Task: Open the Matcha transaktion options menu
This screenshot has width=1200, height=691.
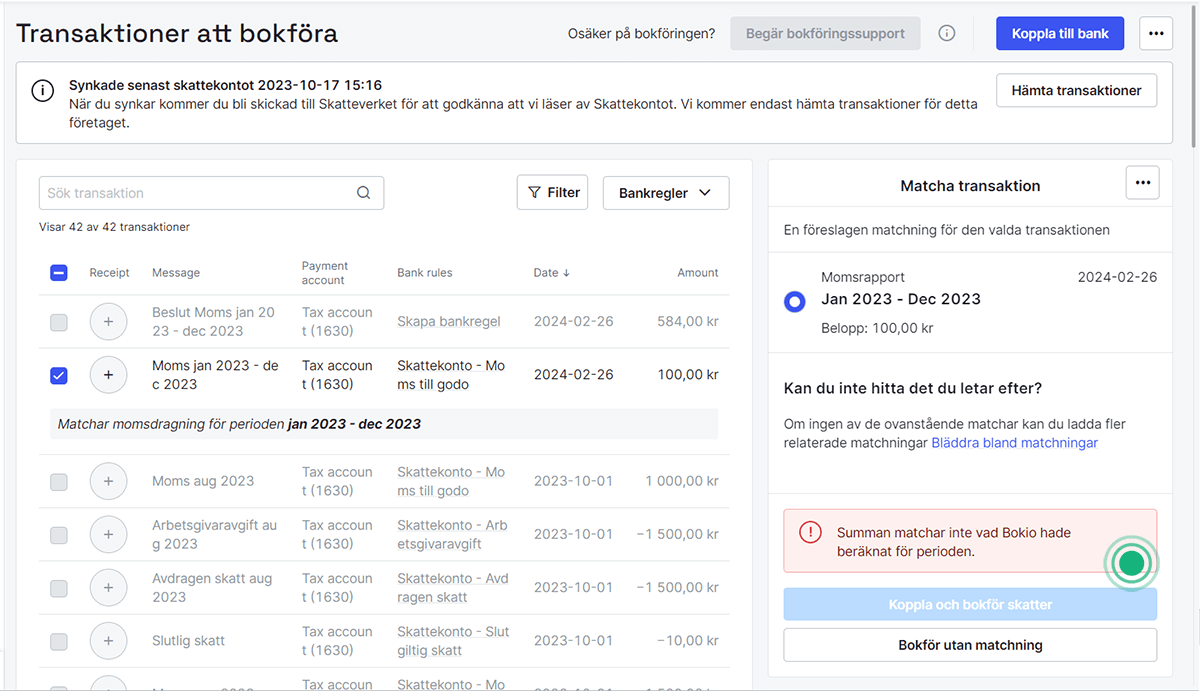Action: click(1142, 182)
